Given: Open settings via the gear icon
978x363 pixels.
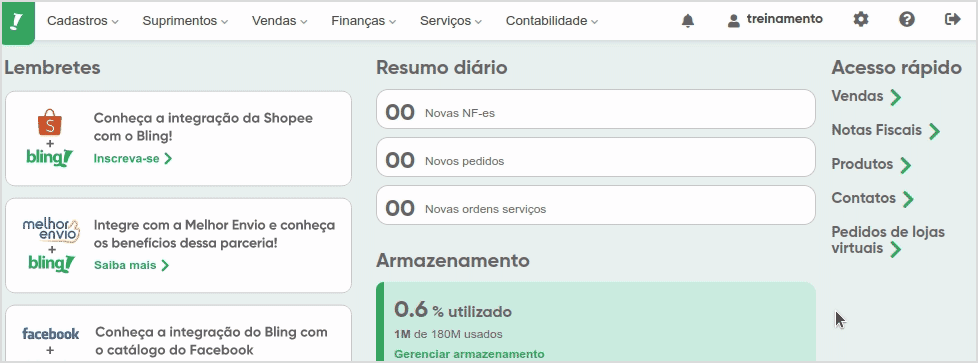Looking at the screenshot, I should pos(861,19).
